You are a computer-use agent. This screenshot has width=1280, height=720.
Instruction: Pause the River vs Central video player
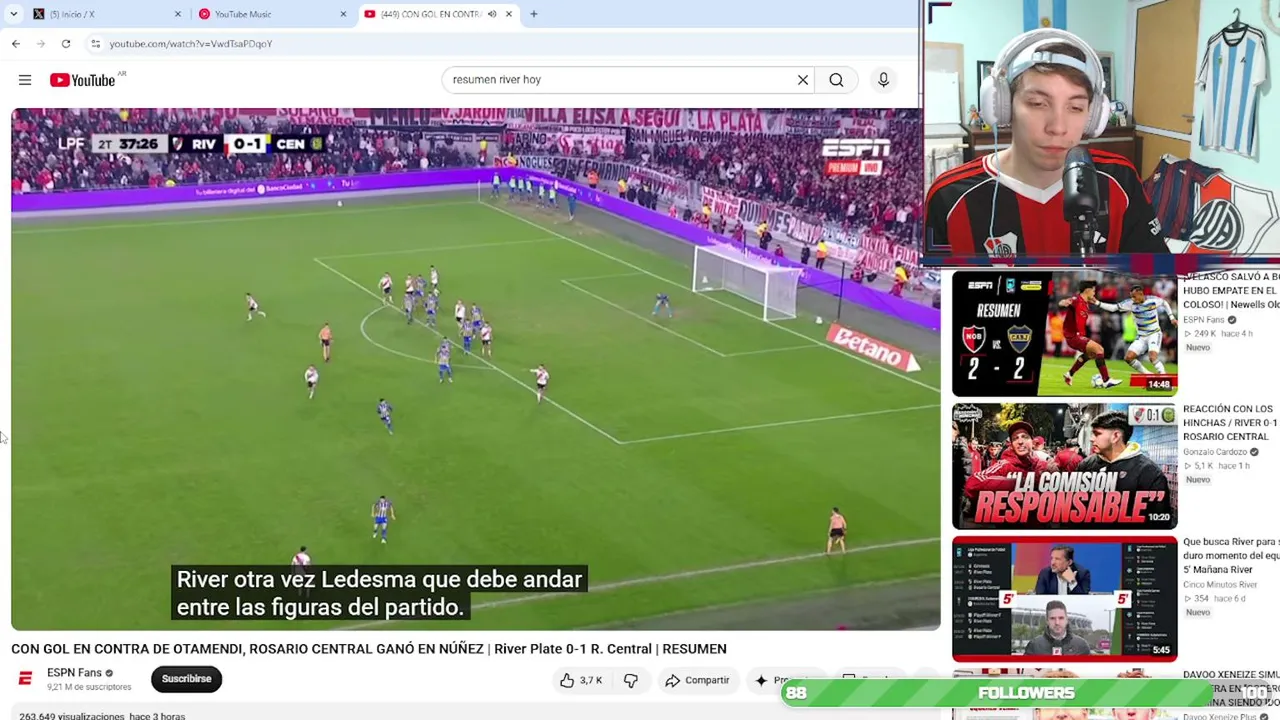pos(475,369)
